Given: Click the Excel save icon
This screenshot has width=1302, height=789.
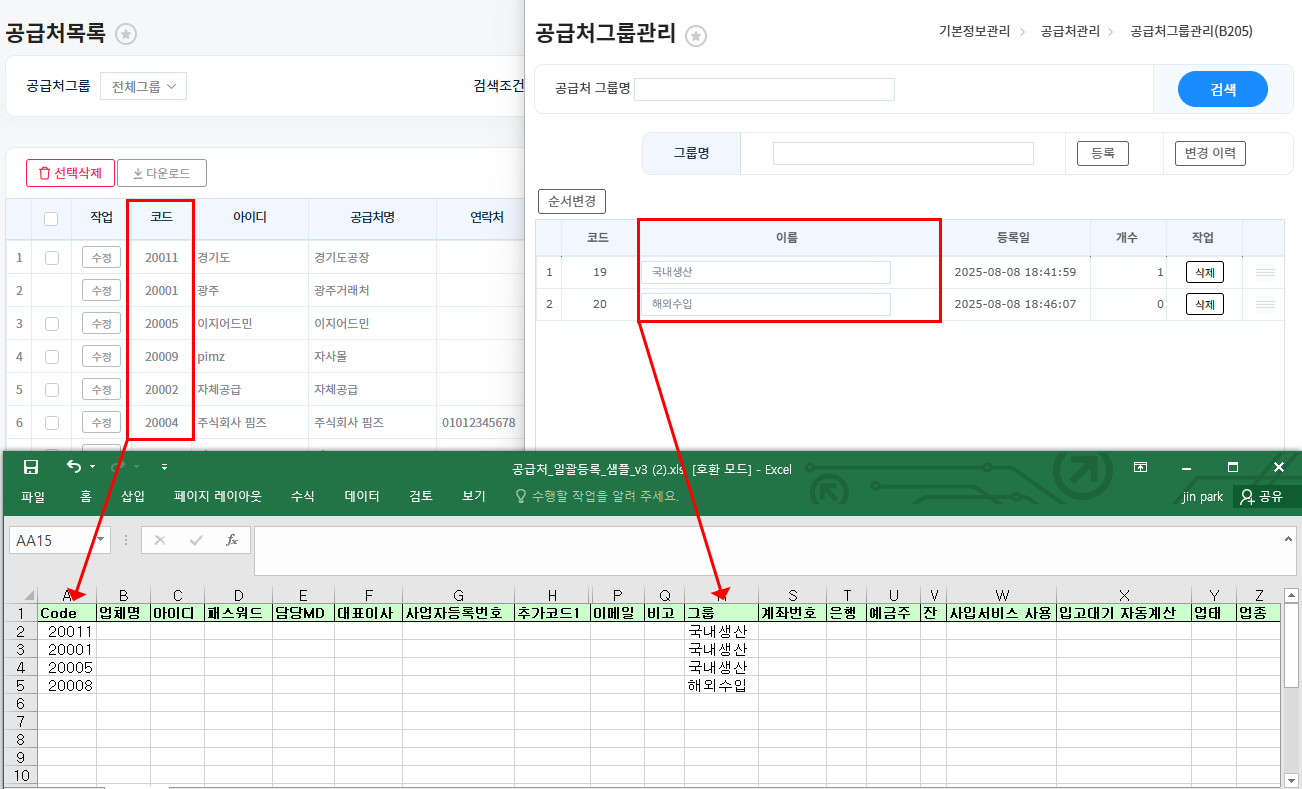Looking at the screenshot, I should (x=31, y=467).
